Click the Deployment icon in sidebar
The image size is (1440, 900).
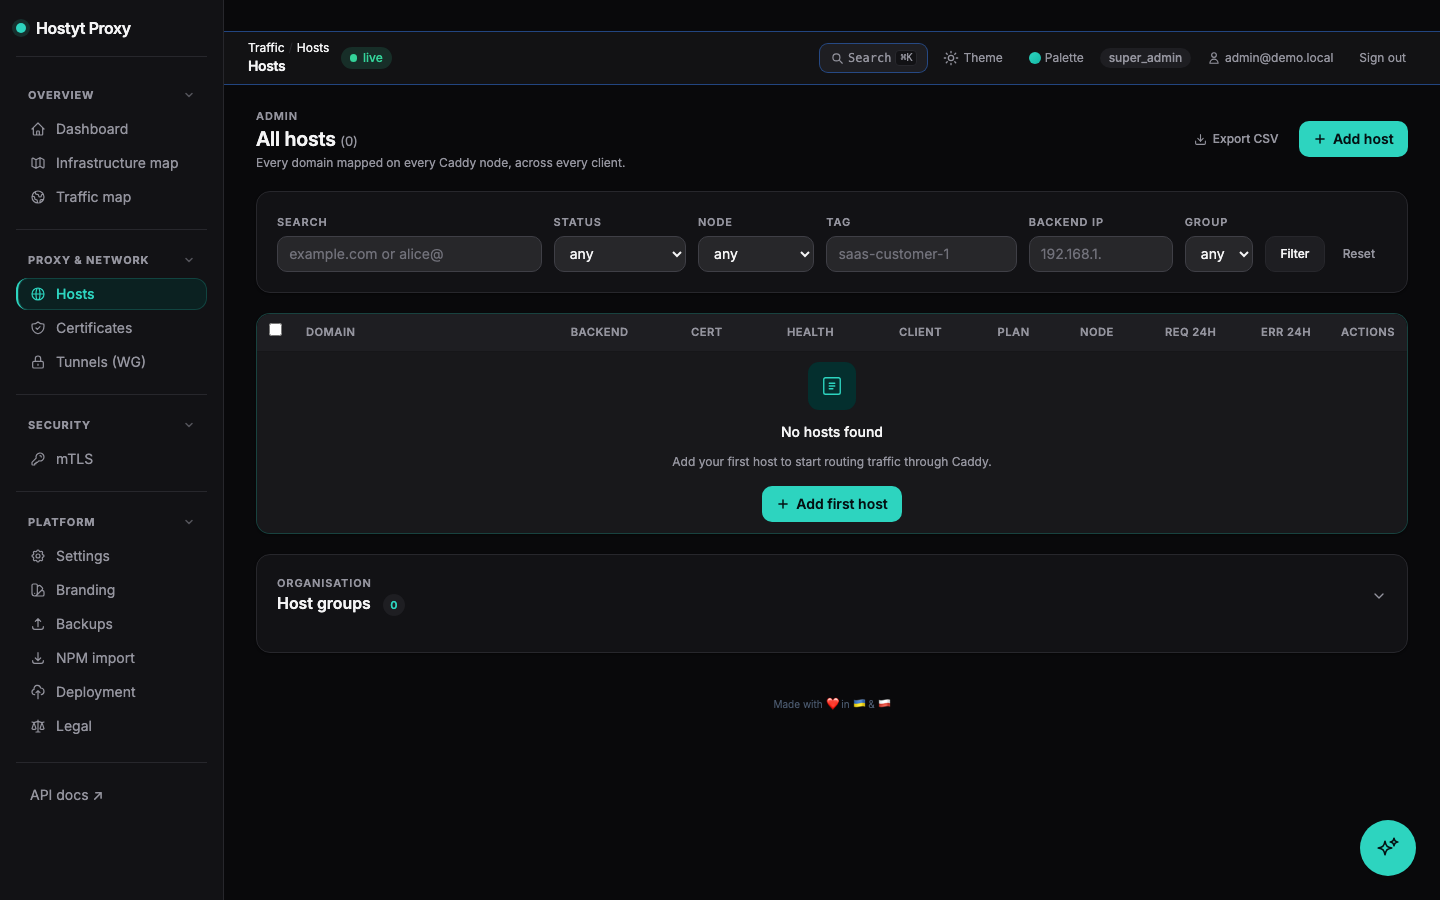point(38,692)
